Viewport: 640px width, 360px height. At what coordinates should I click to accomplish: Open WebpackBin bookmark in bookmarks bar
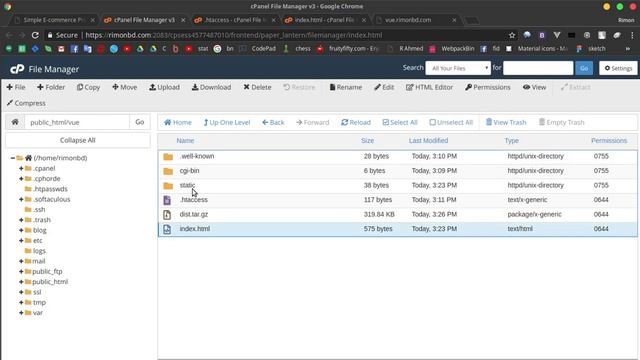click(453, 49)
